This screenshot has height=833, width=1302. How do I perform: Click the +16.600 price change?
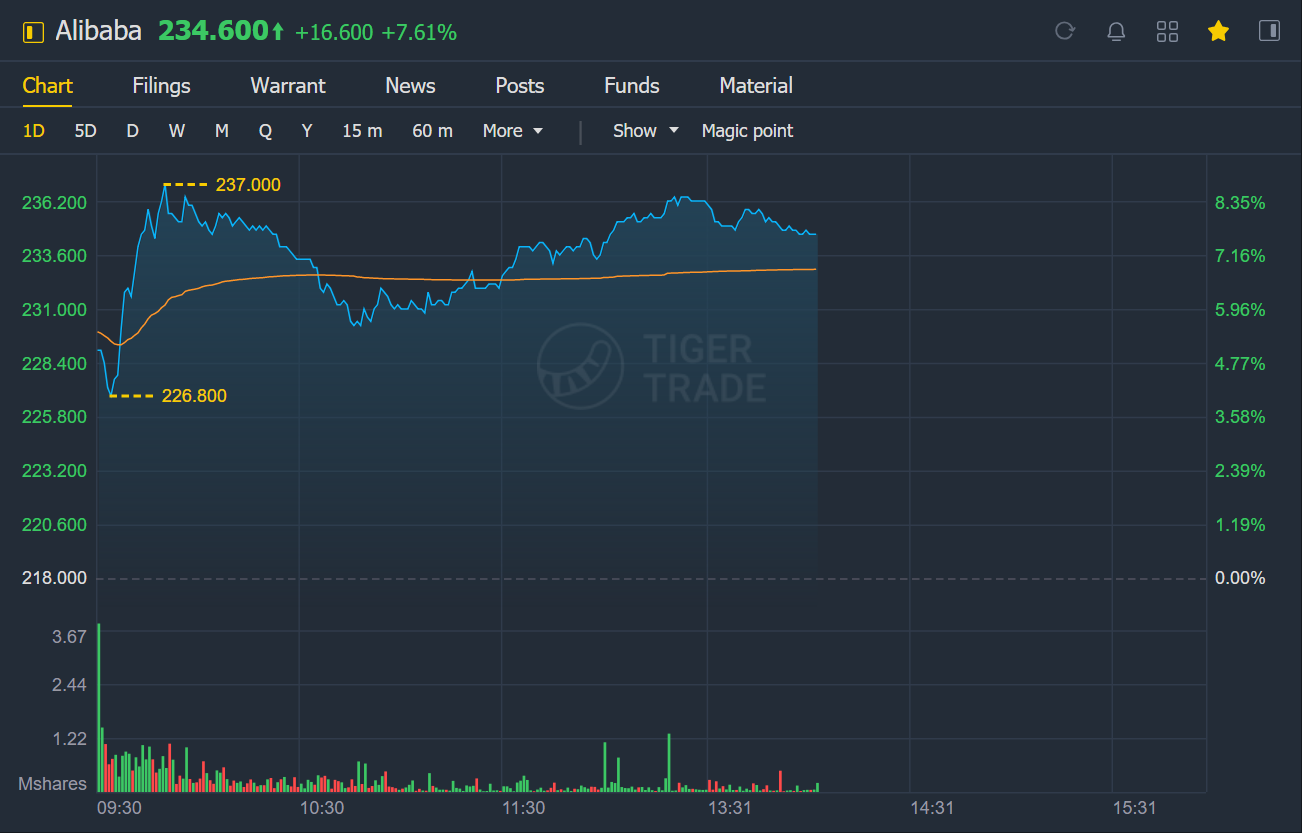334,33
